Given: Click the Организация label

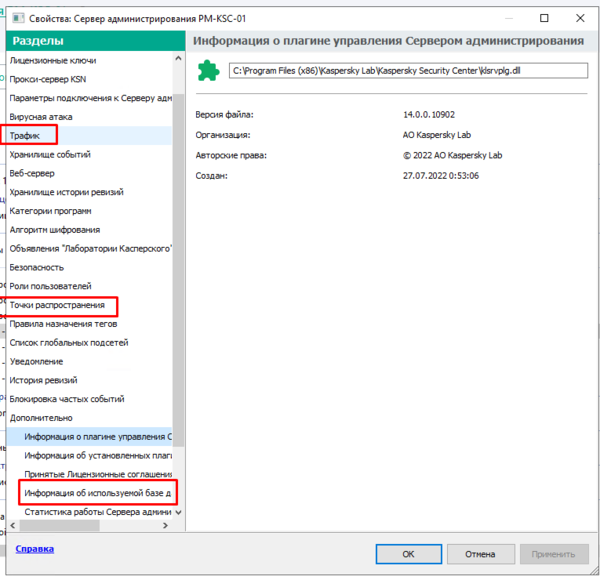Looking at the screenshot, I should pyautogui.click(x=223, y=135).
